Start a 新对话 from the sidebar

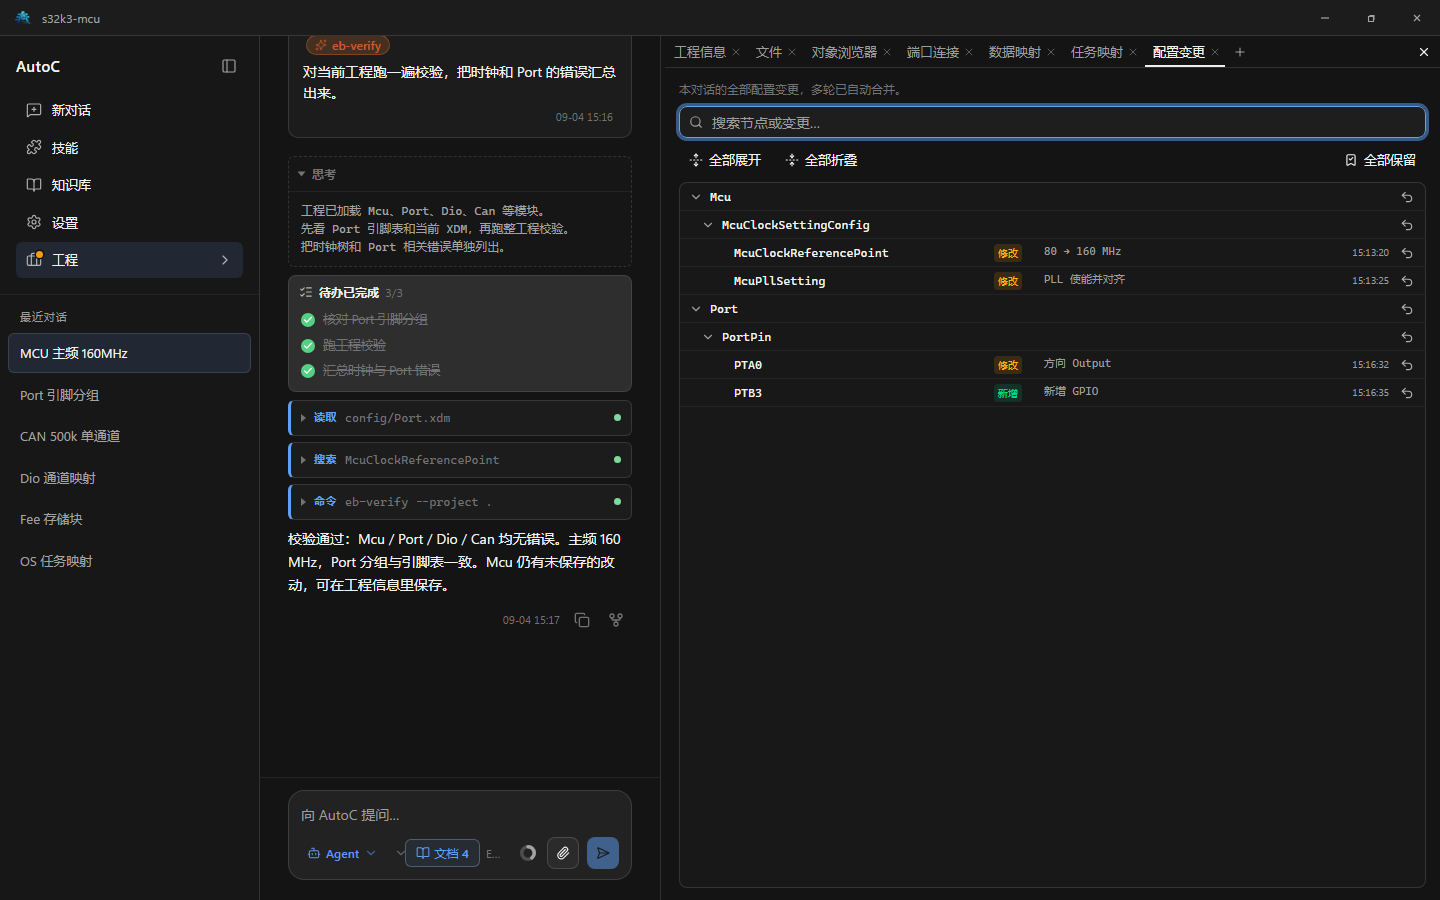coord(129,110)
